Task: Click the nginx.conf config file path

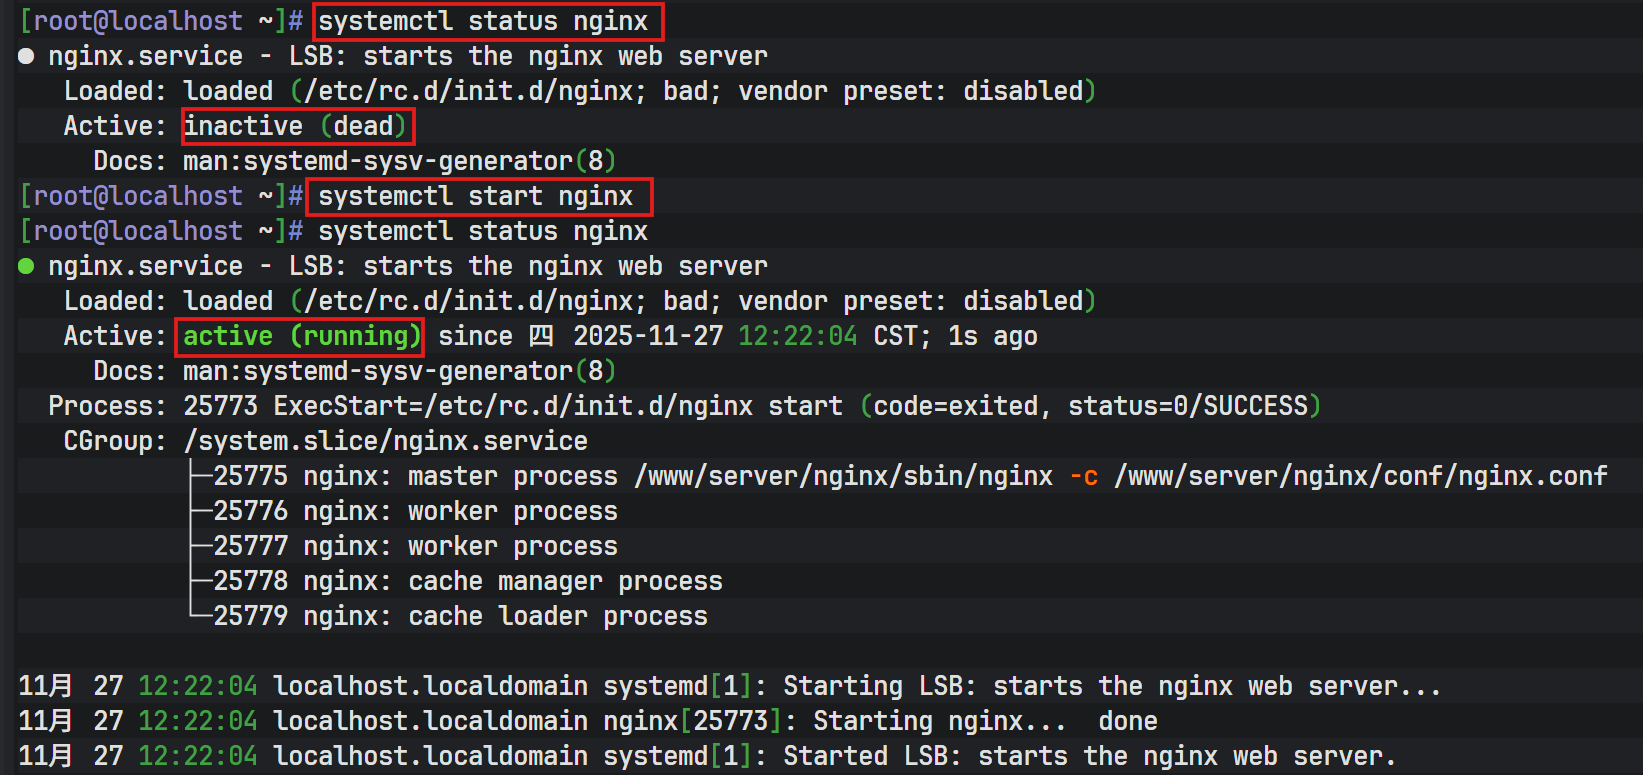Action: click(x=1361, y=476)
